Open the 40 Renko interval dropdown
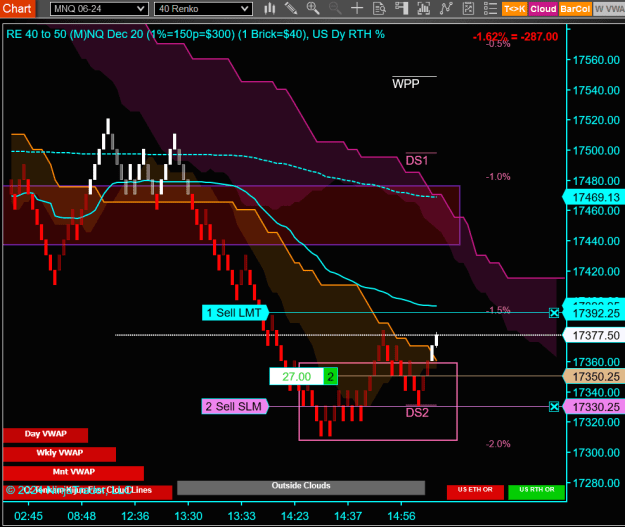This screenshot has width=625, height=527. pyautogui.click(x=203, y=9)
